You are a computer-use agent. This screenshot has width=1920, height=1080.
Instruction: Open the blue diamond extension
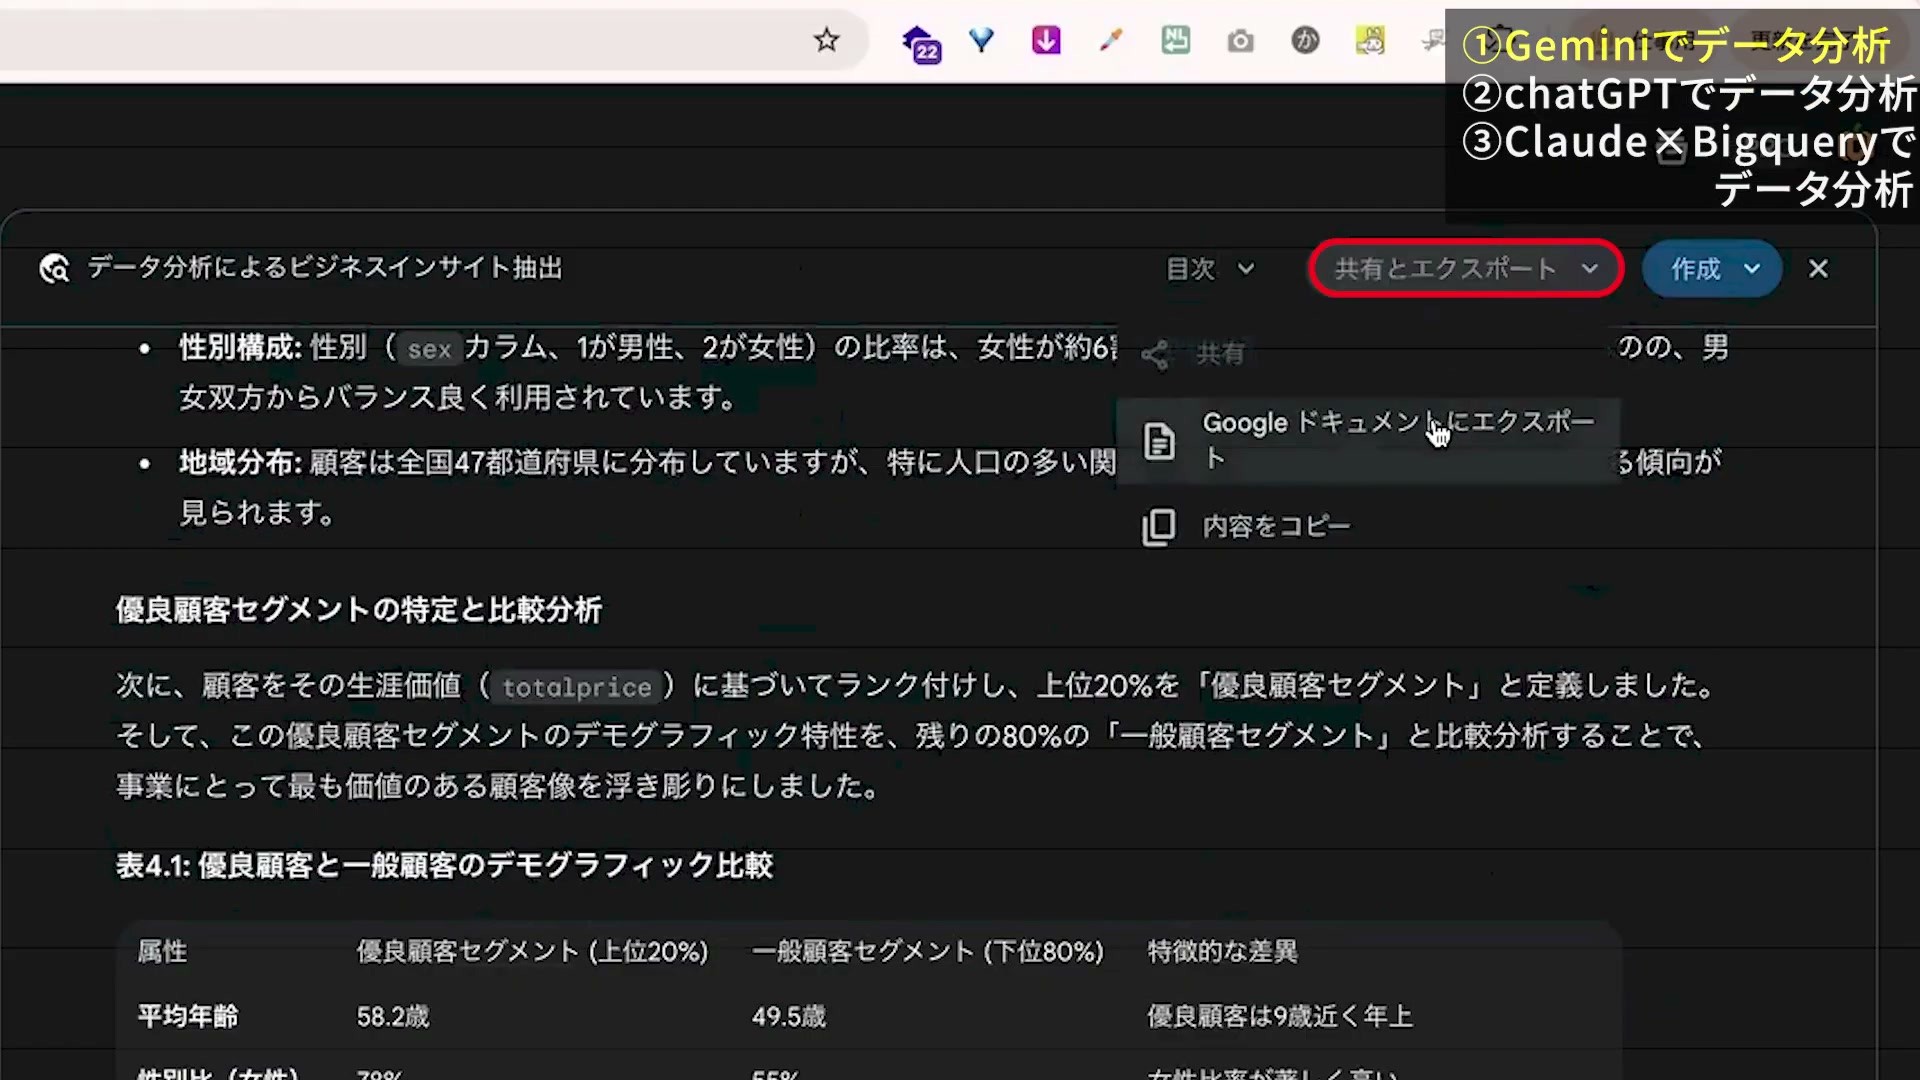(982, 40)
